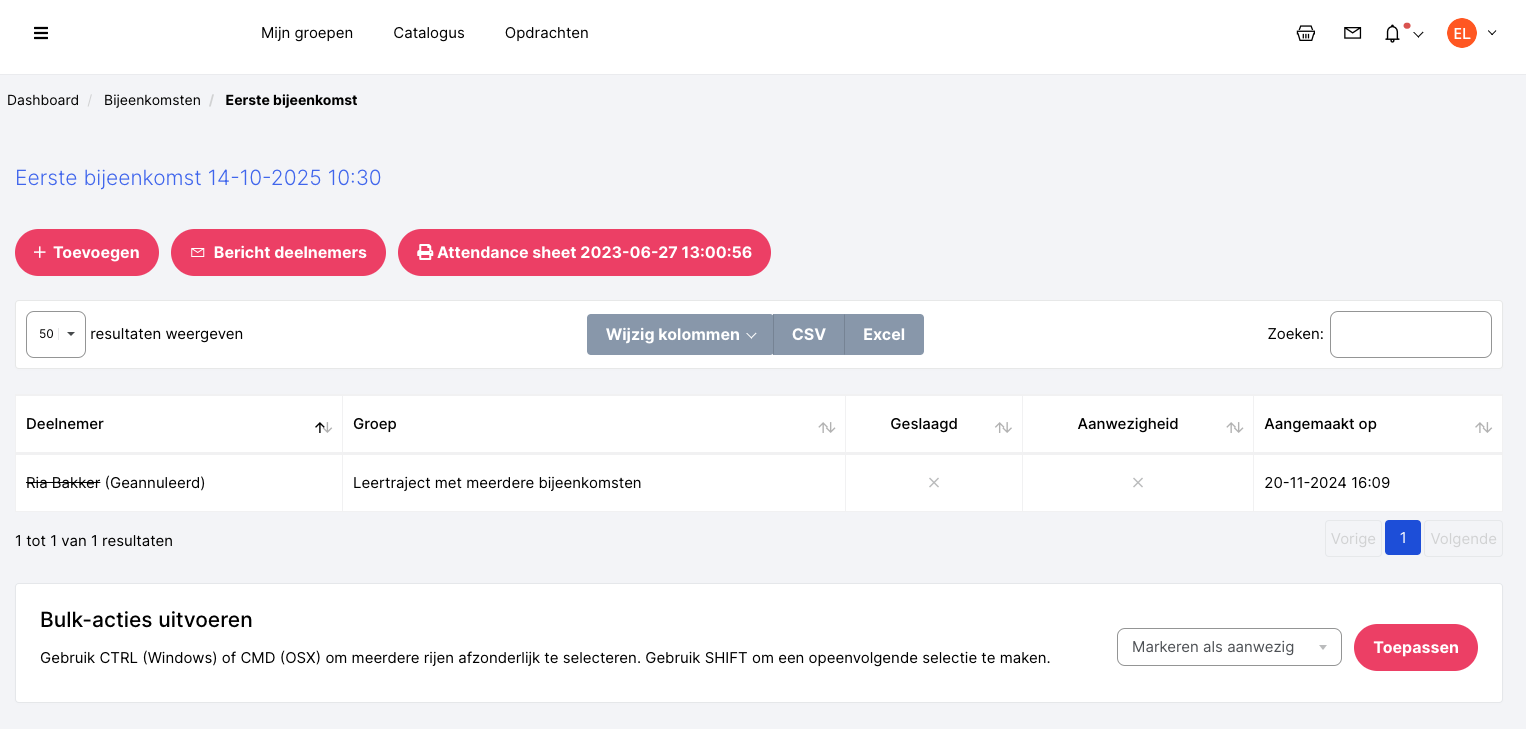Sort table by Groep column
The image size is (1526, 729).
pos(593,424)
